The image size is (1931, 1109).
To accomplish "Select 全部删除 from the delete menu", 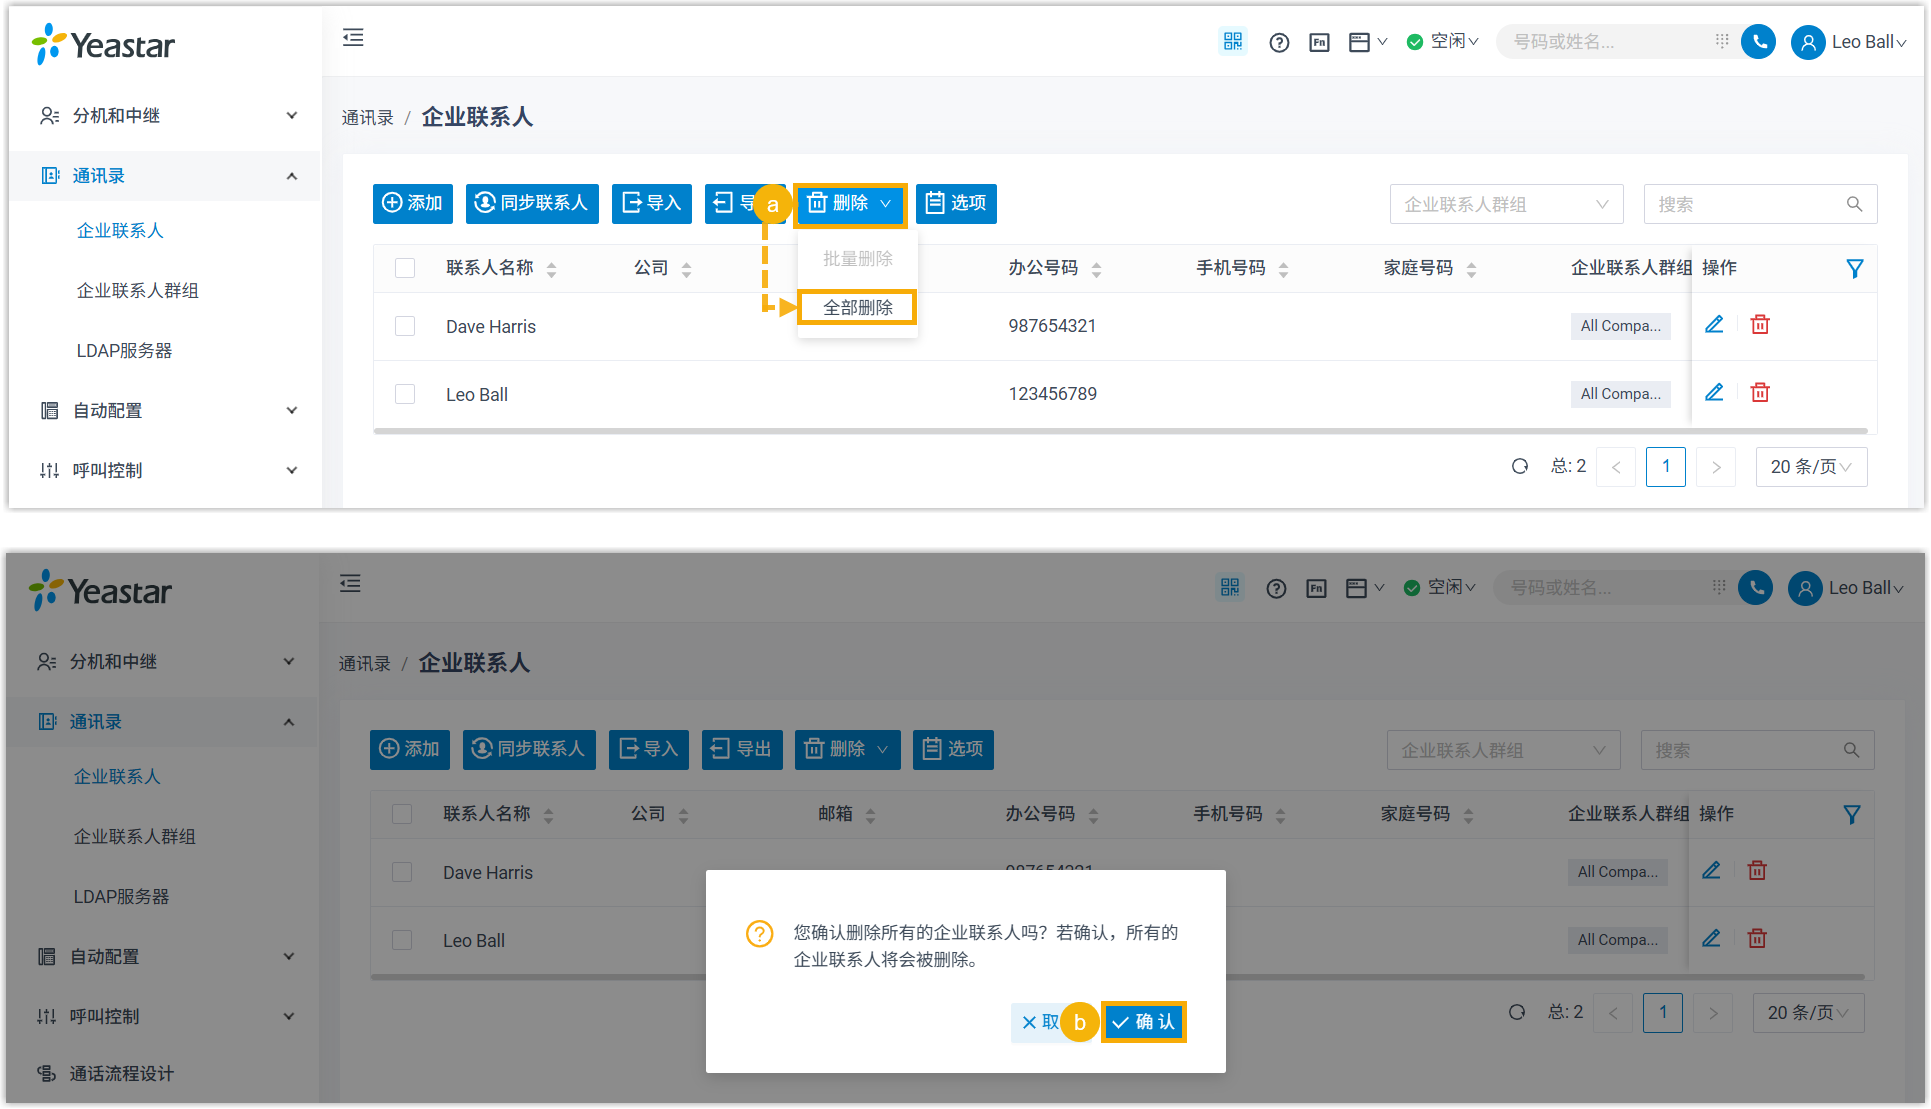I will (857, 308).
